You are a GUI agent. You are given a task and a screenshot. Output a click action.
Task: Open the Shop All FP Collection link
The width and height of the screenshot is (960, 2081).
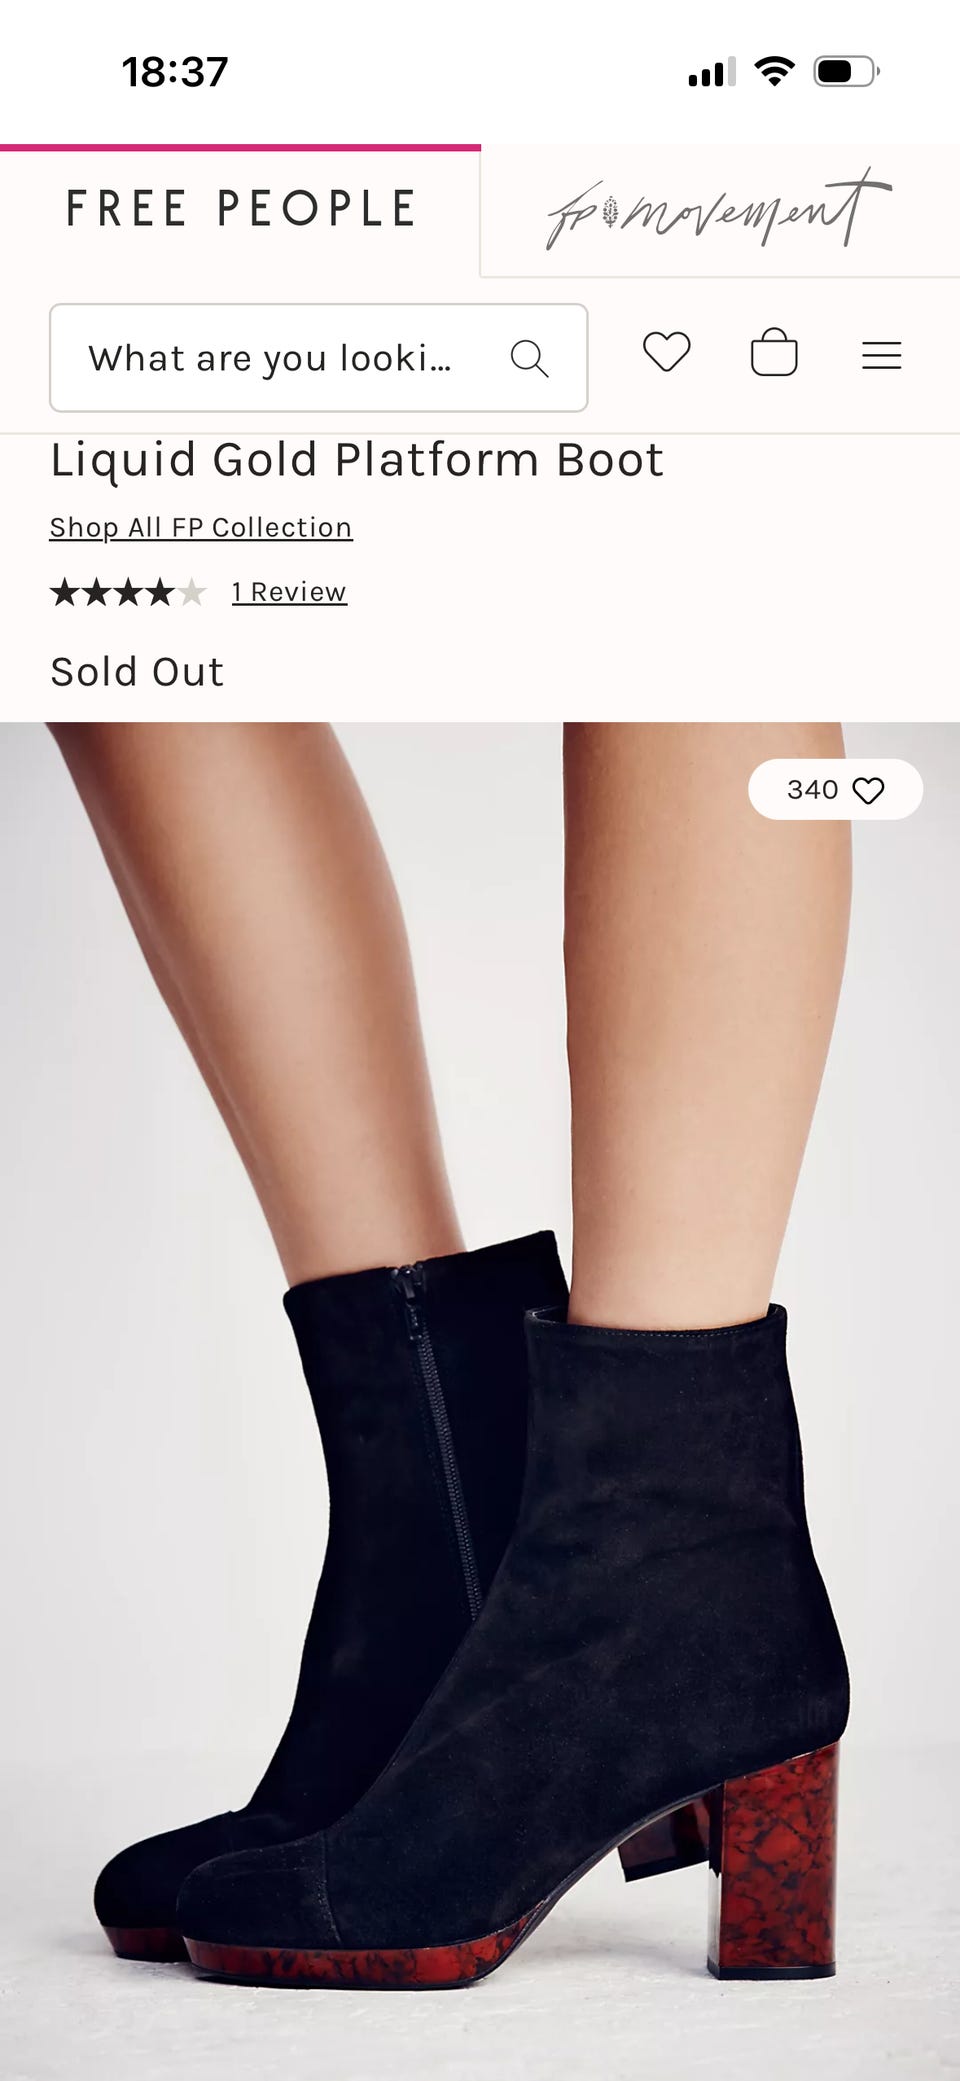(x=201, y=527)
